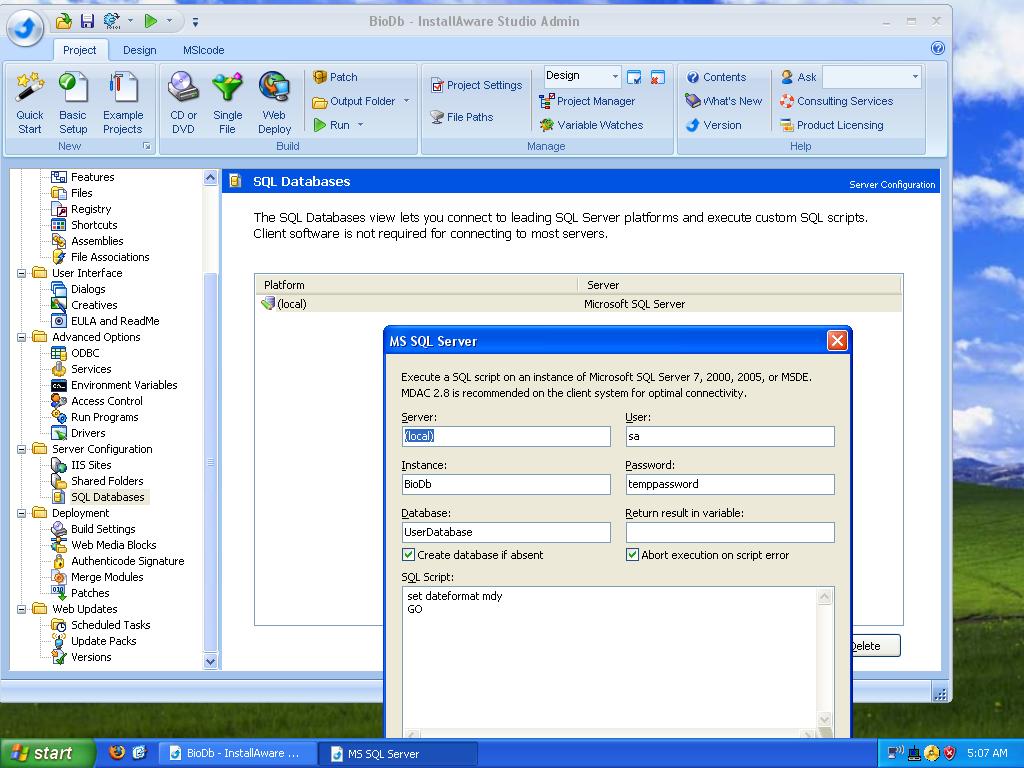Open the Design view dropdown

point(615,76)
